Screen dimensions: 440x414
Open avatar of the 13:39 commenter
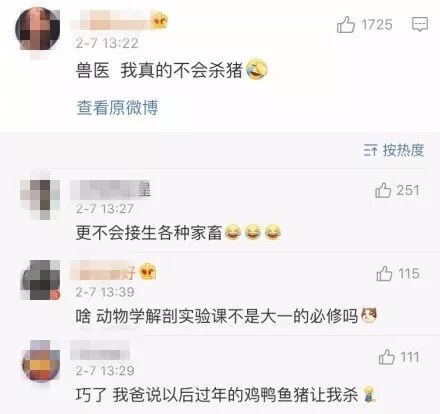point(41,280)
